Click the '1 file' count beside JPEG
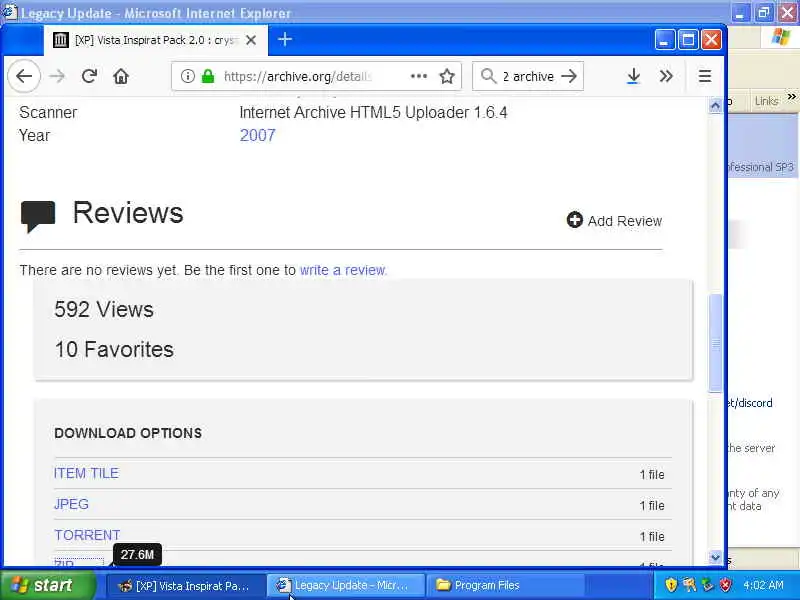Screen dimensions: 800x600 [652, 505]
